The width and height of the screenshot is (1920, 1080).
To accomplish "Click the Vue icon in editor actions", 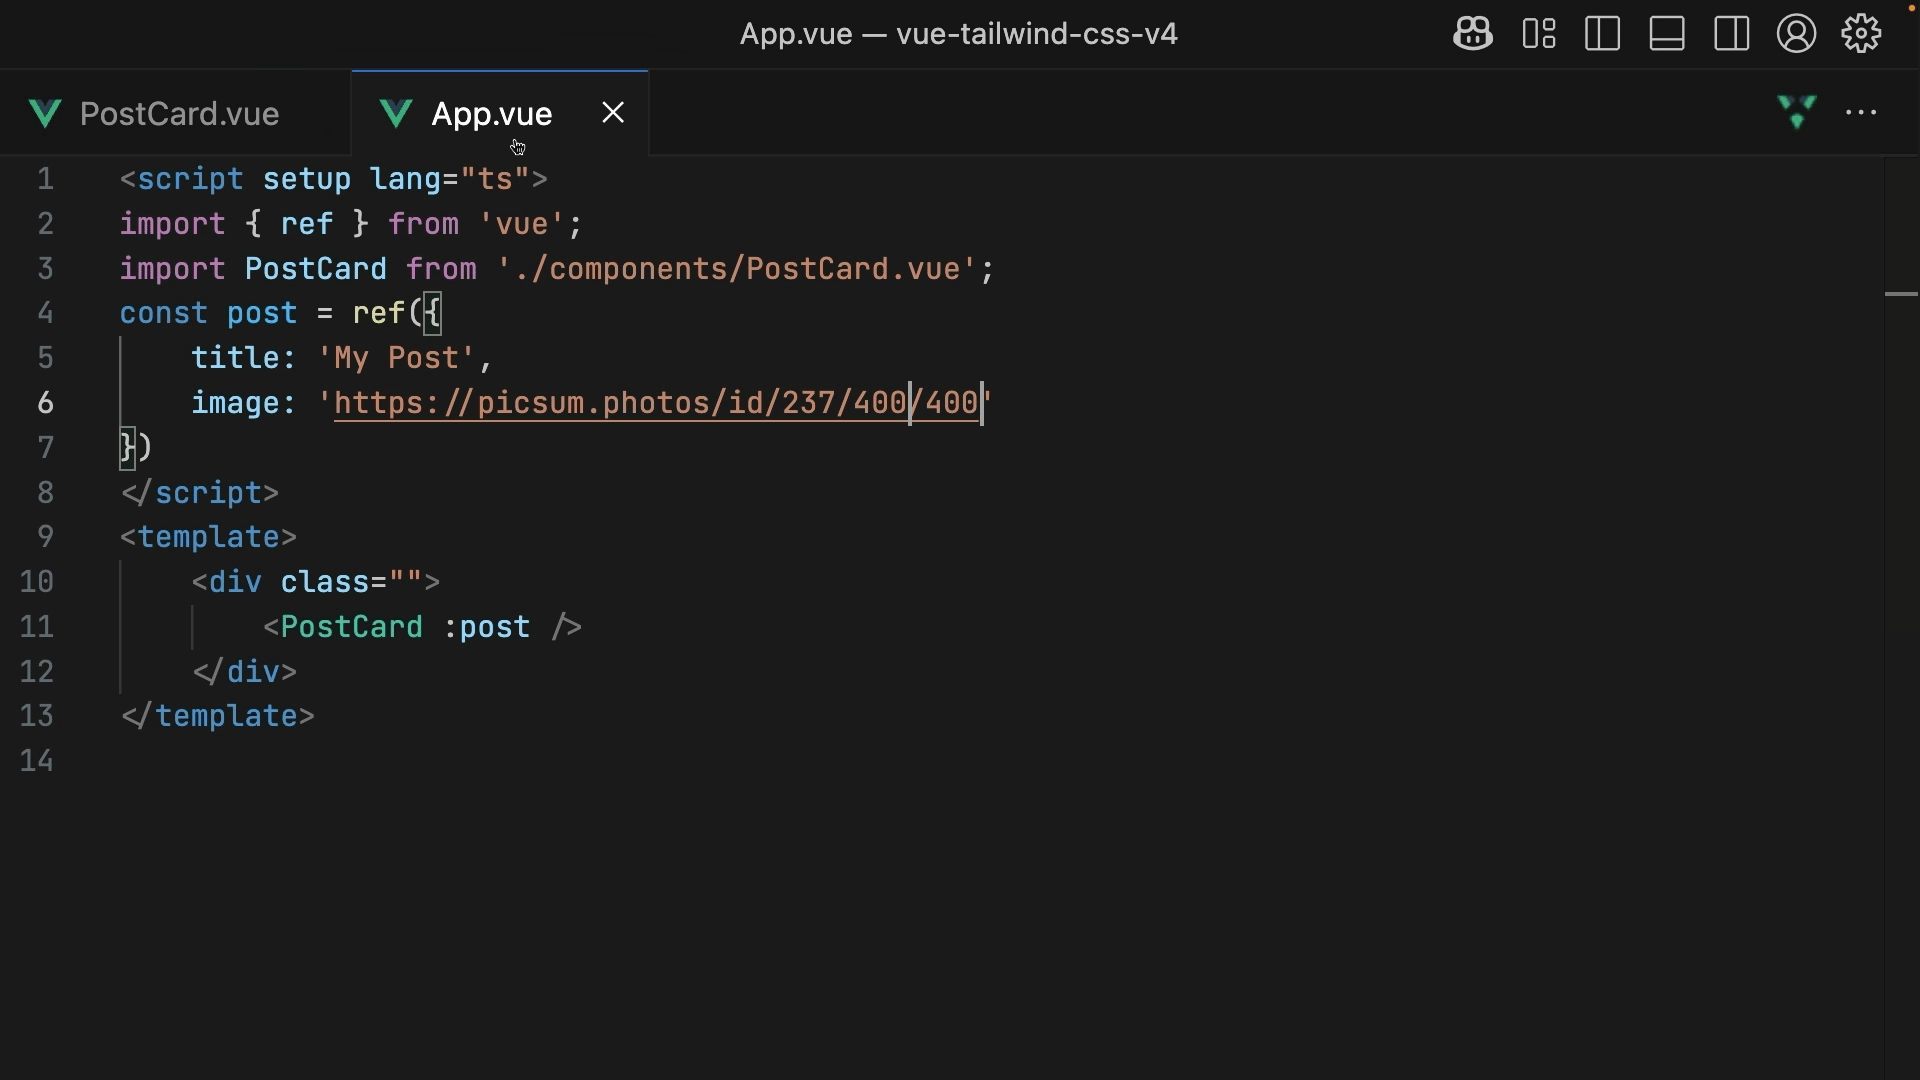I will (x=1796, y=112).
